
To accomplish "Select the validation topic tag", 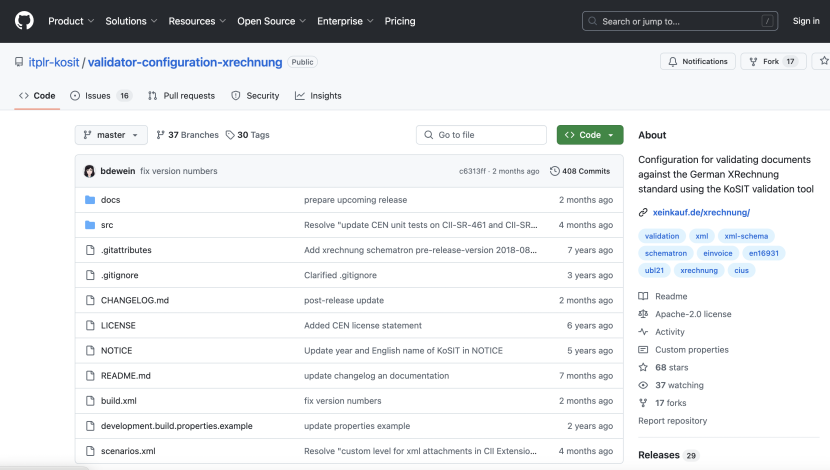I will 662,236.
